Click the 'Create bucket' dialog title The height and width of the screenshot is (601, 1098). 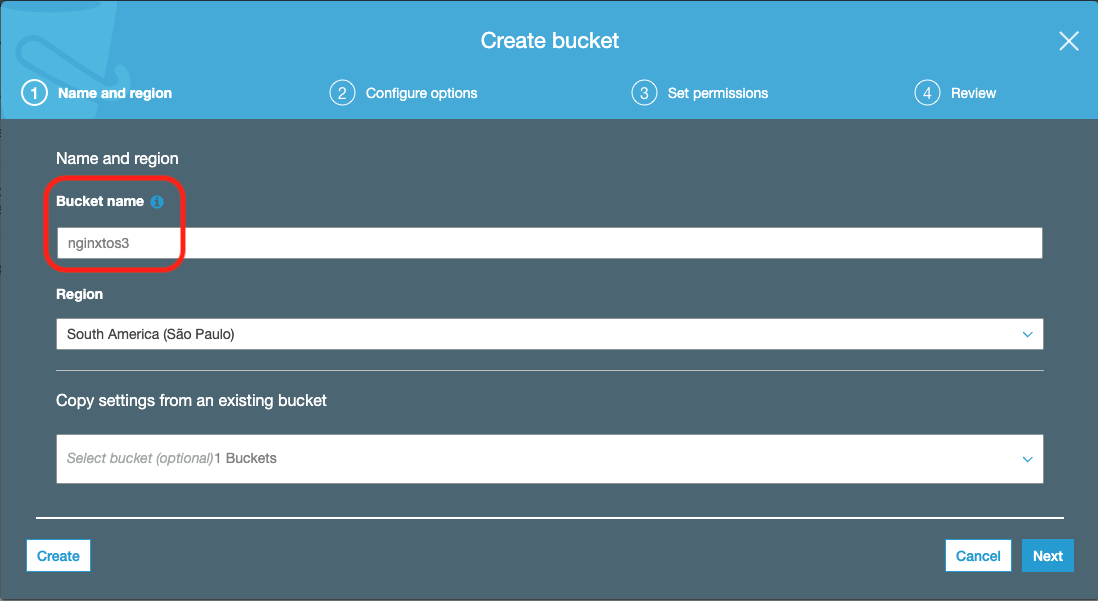point(550,41)
